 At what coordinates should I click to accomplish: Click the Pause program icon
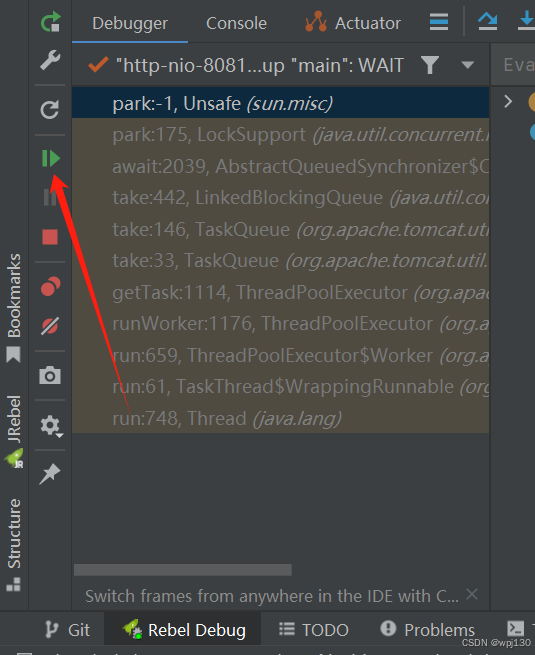pyautogui.click(x=50, y=197)
